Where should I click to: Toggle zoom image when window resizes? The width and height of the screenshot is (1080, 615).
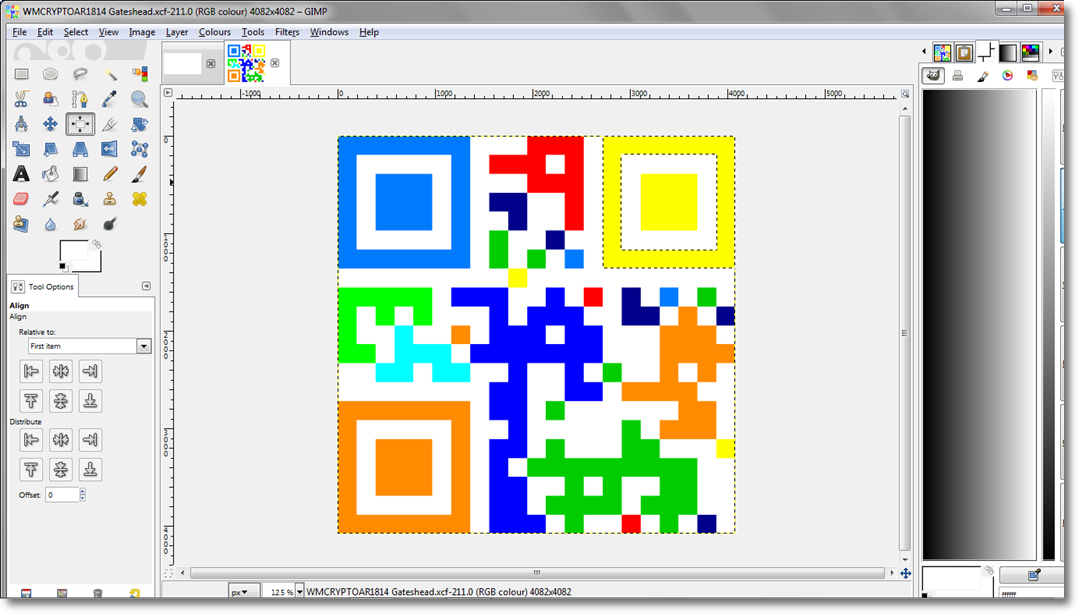click(905, 93)
